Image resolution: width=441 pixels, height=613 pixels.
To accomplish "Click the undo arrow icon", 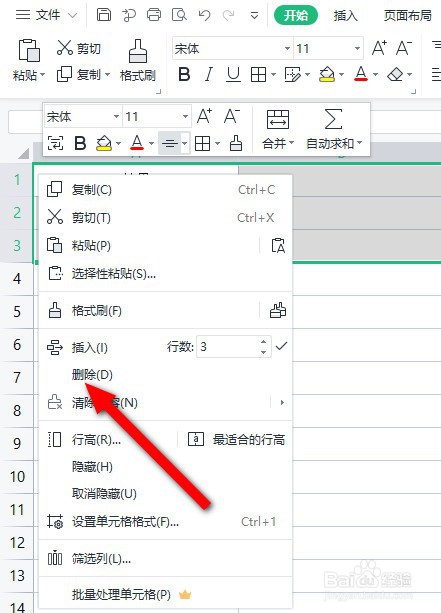I will (204, 15).
